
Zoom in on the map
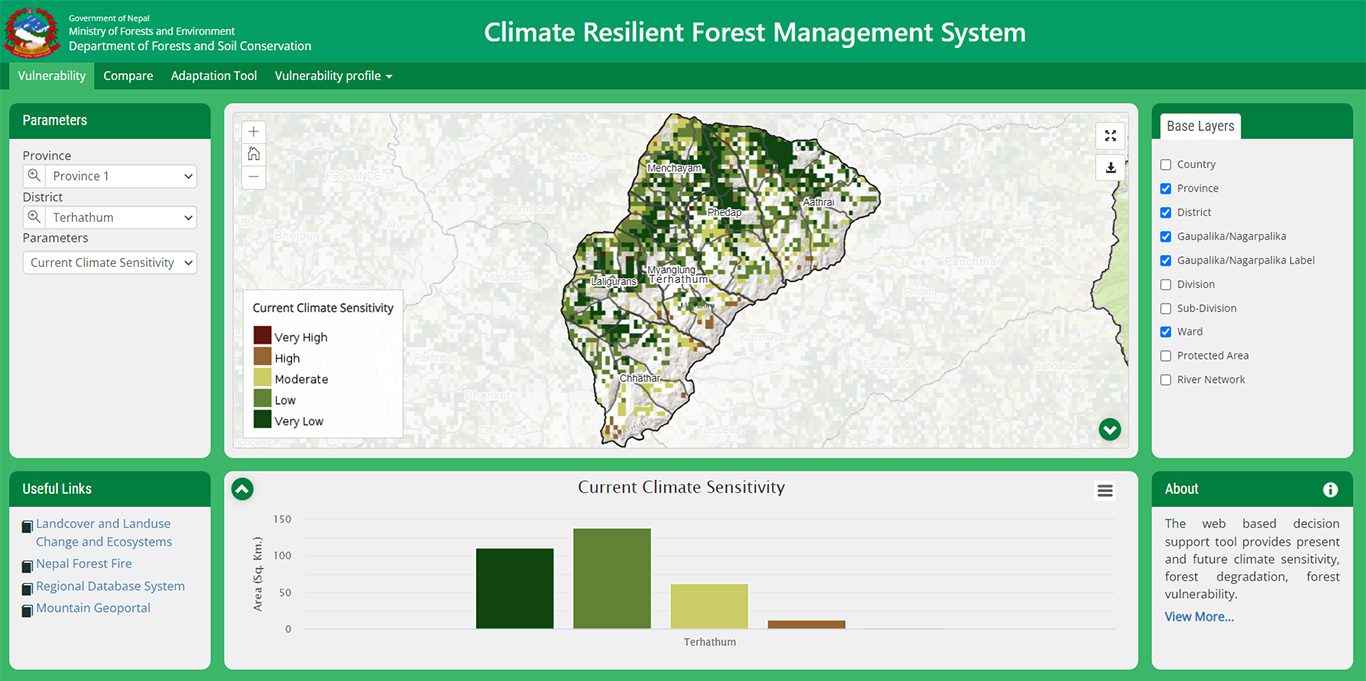coord(254,131)
